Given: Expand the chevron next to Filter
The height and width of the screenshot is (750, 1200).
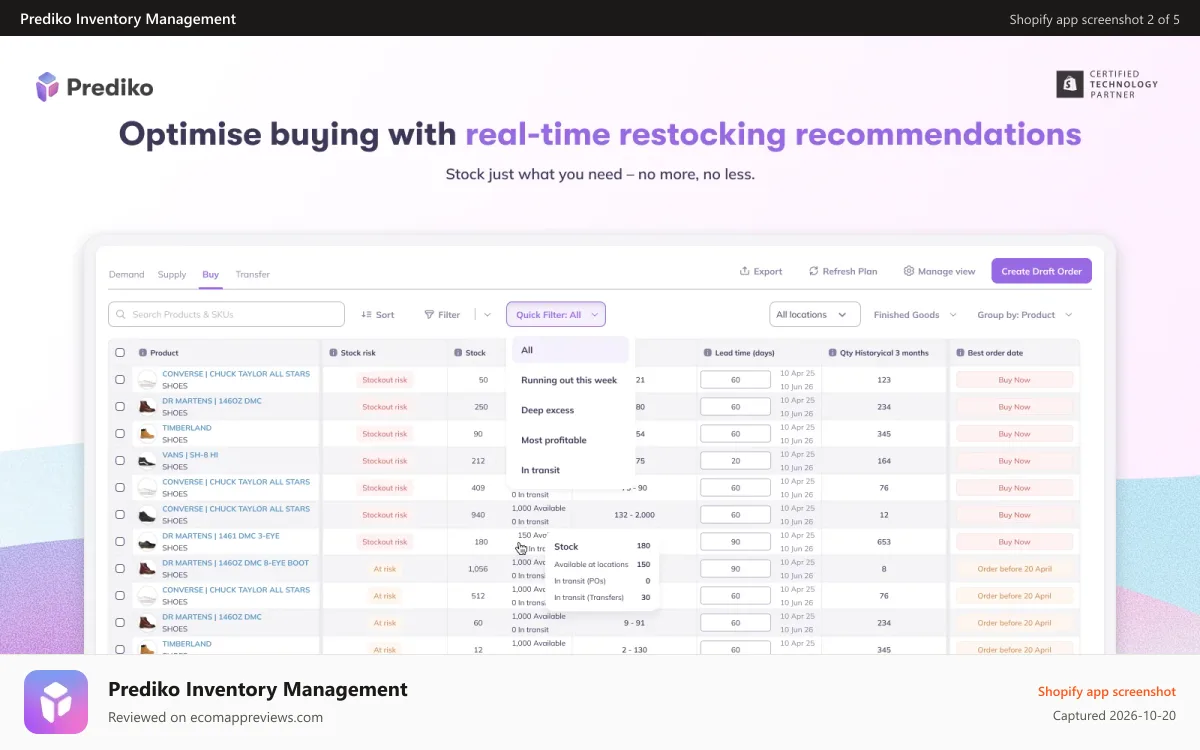Looking at the screenshot, I should [487, 315].
